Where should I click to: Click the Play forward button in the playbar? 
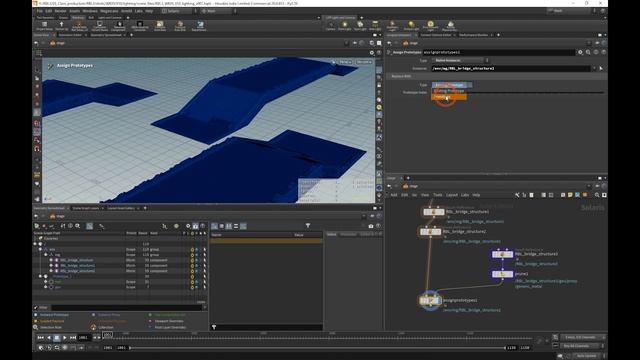coord(64,338)
